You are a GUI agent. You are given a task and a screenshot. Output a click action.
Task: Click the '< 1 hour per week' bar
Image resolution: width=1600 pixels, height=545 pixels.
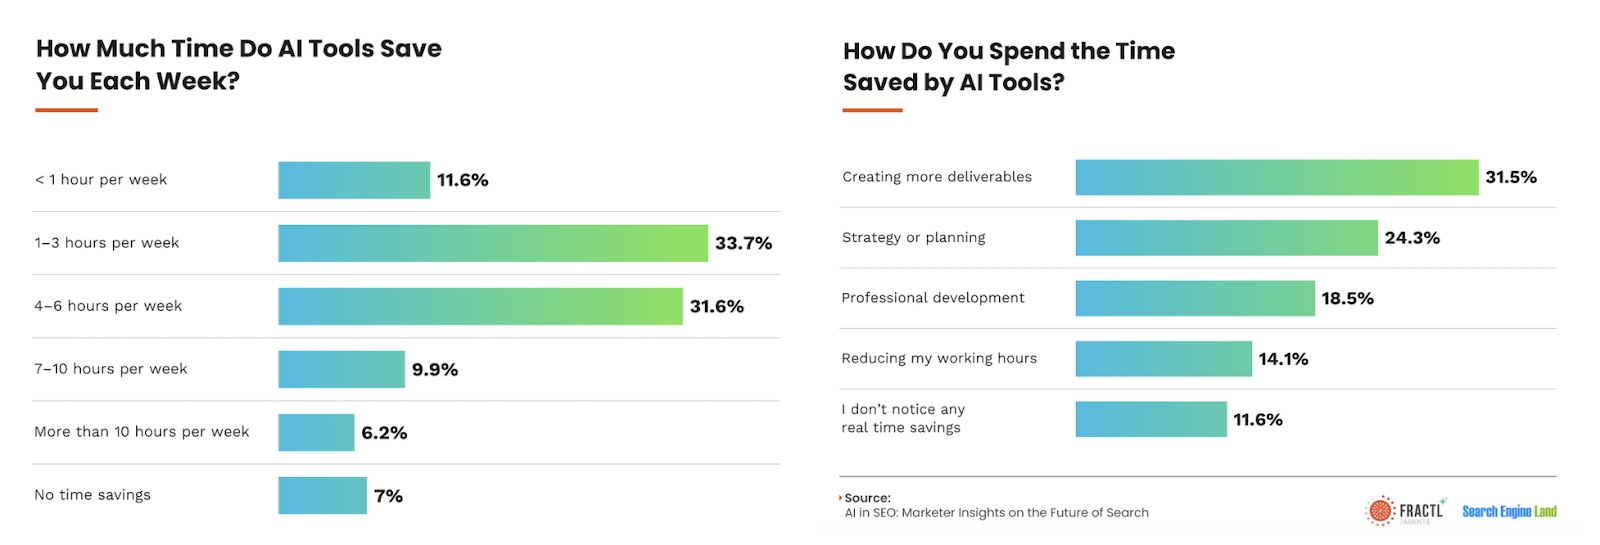[x=354, y=180]
